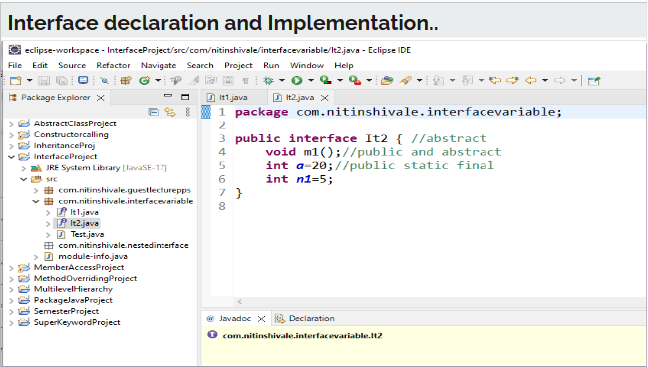Click Collapse All in Package Explorer

point(153,112)
